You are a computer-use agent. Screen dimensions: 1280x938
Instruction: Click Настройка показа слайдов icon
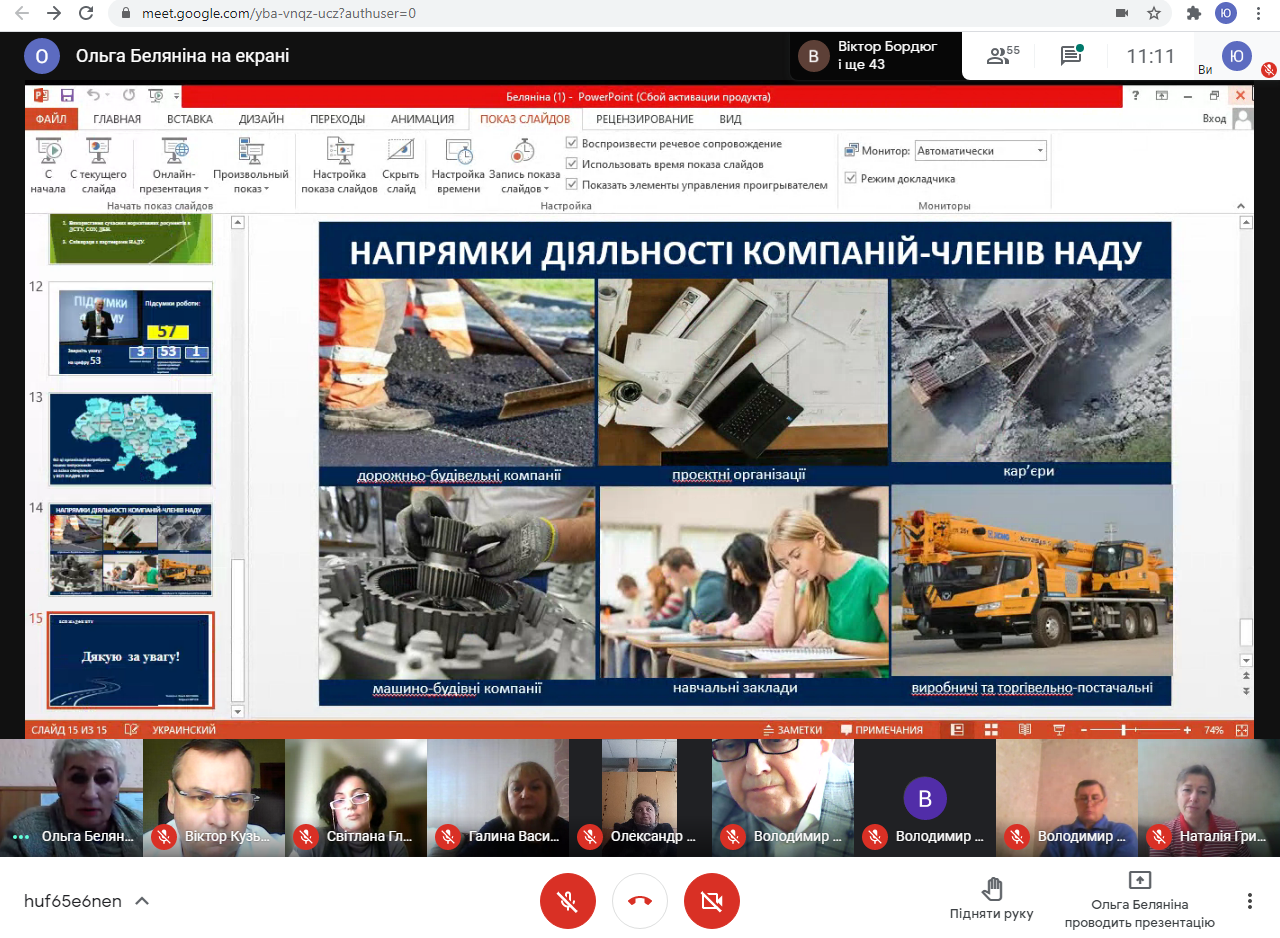[339, 166]
